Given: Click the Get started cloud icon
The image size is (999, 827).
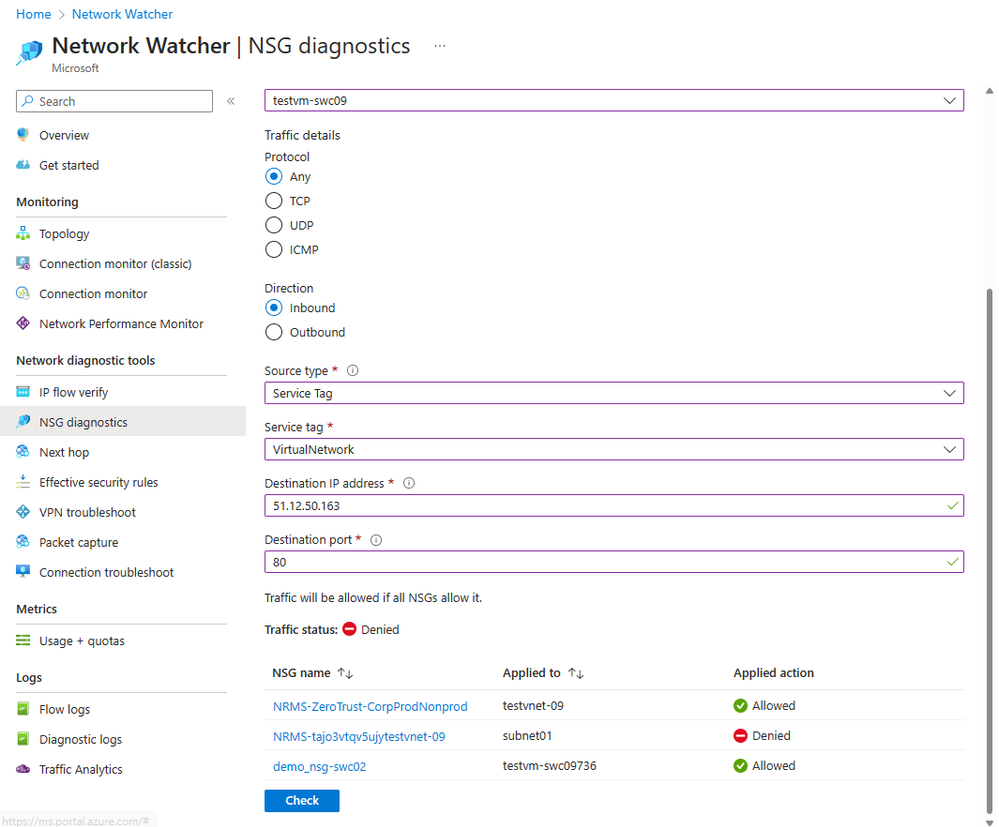Looking at the screenshot, I should coord(23,164).
